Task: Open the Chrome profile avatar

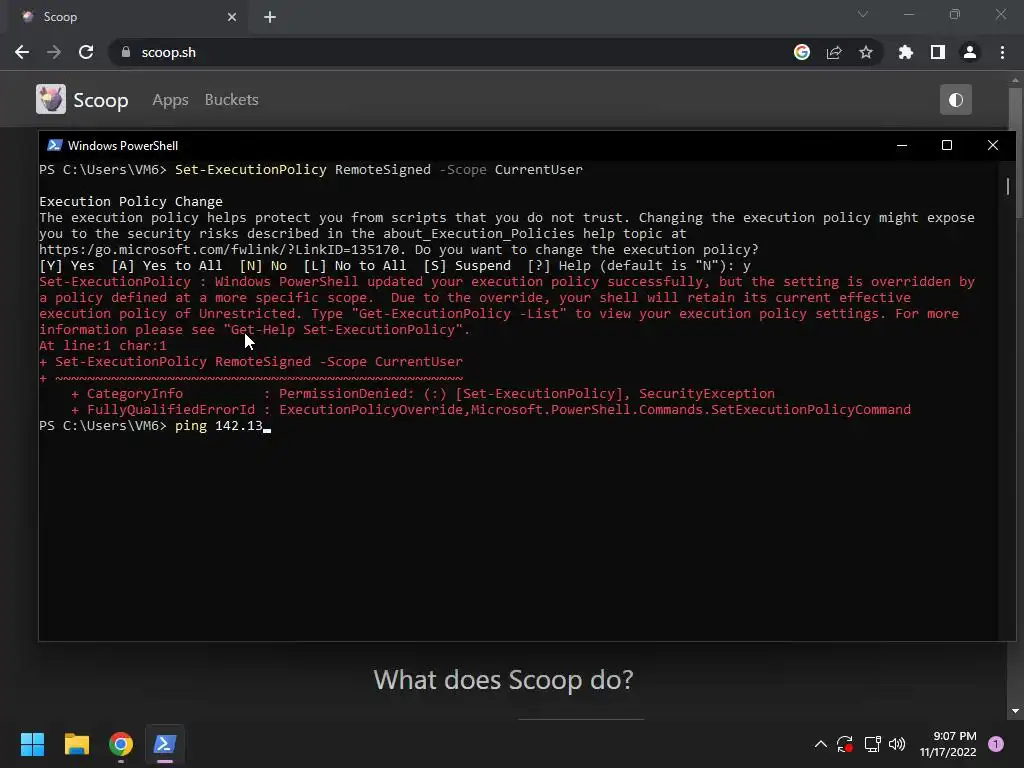Action: point(970,52)
